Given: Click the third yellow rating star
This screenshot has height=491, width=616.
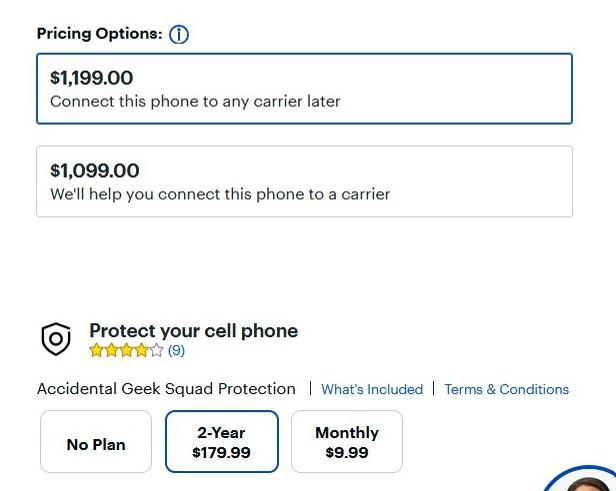Looking at the screenshot, I should [x=126, y=350].
